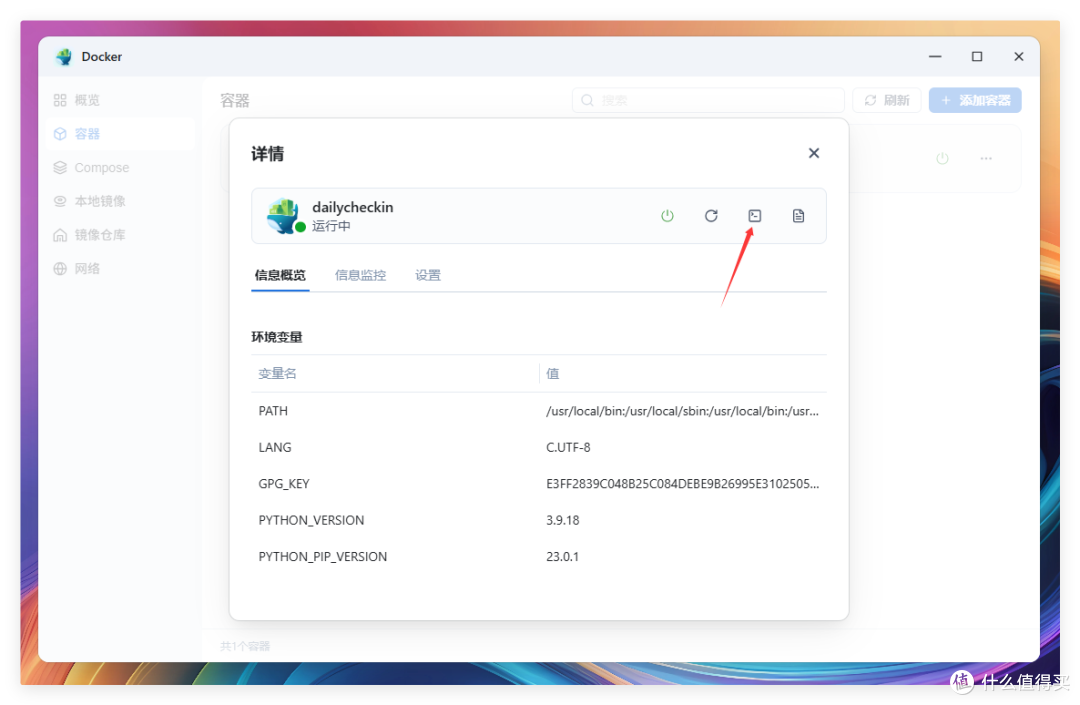Open 网络 in the sidebar
This screenshot has height=705, width=1080.
(87, 268)
